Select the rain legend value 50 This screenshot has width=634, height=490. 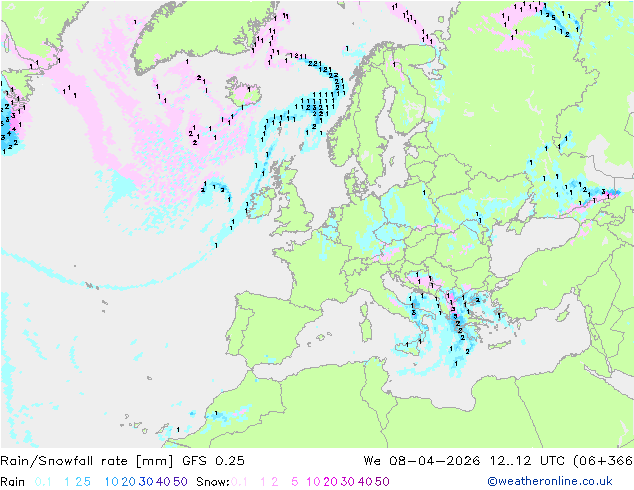click(x=180, y=482)
